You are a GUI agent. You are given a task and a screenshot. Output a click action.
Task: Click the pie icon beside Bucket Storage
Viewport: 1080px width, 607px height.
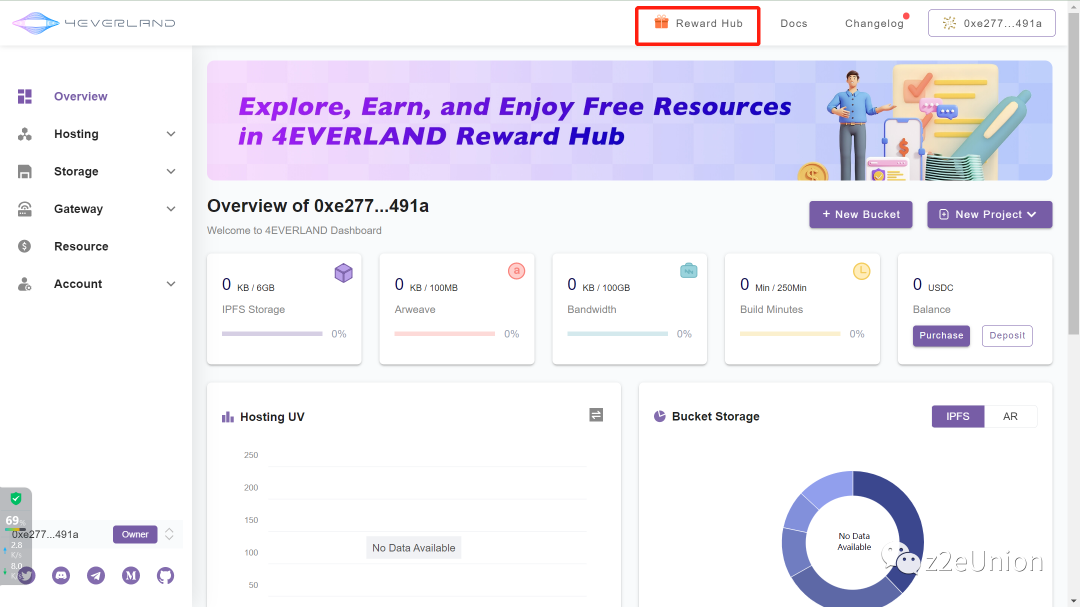point(660,416)
